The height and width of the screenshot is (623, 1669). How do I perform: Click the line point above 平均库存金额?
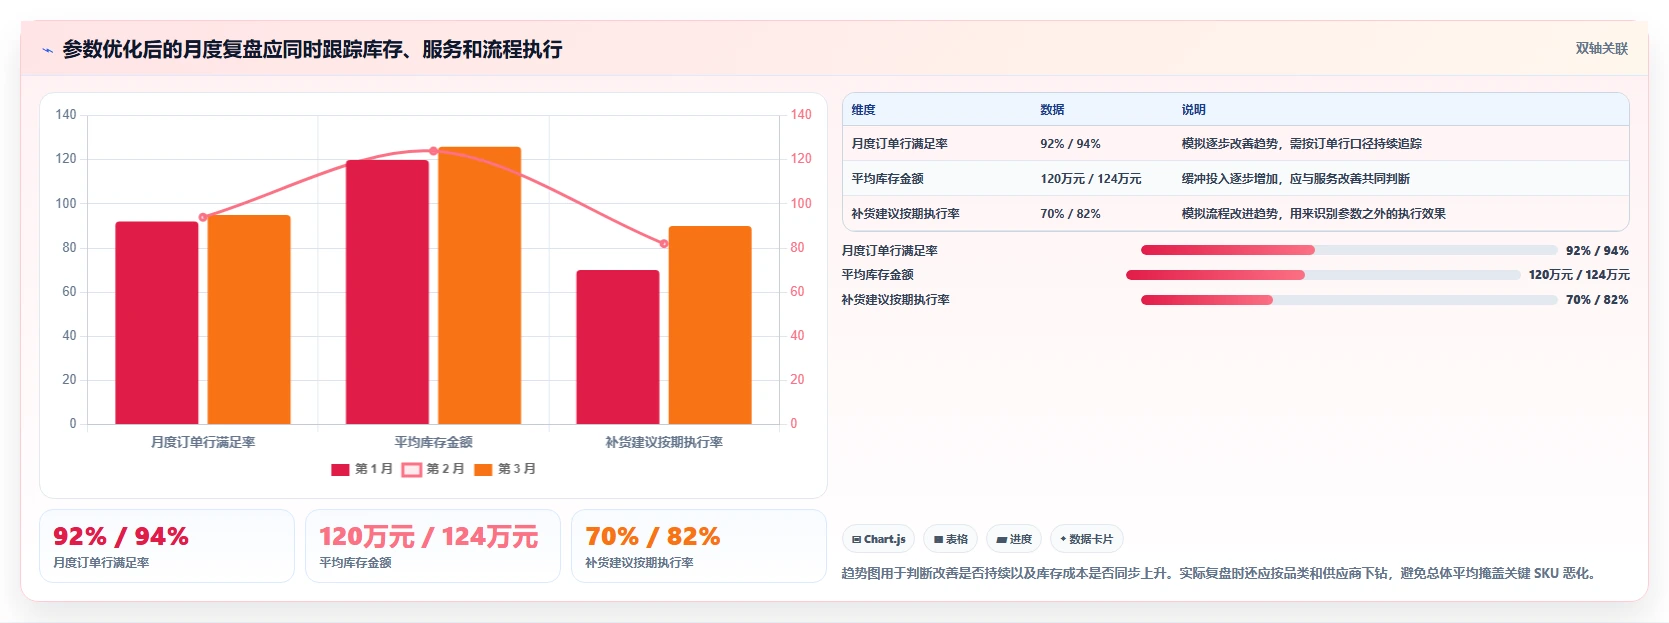click(433, 151)
